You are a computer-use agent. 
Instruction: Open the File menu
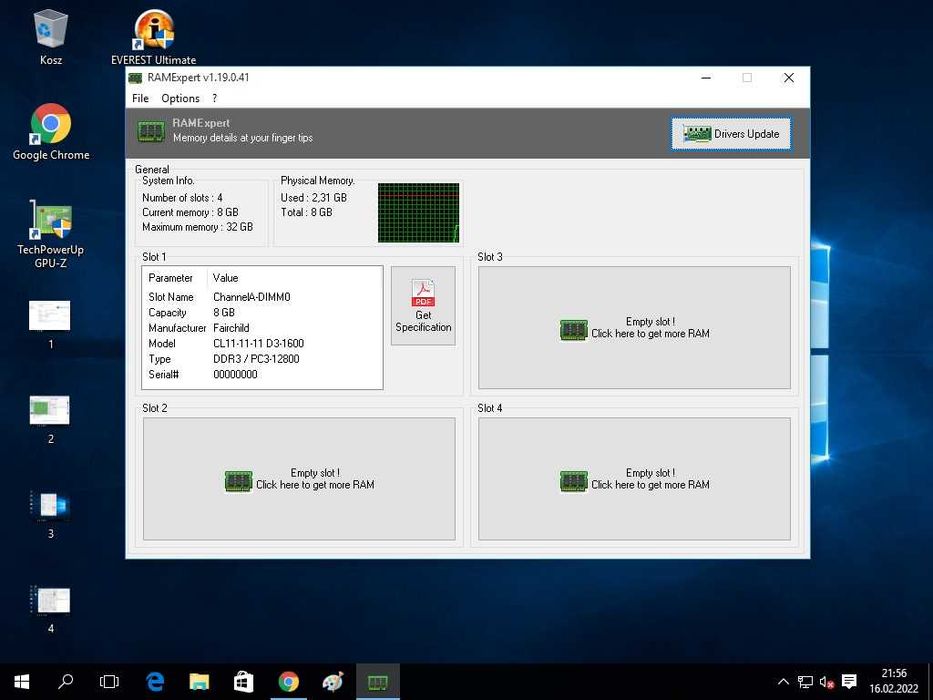tap(140, 98)
